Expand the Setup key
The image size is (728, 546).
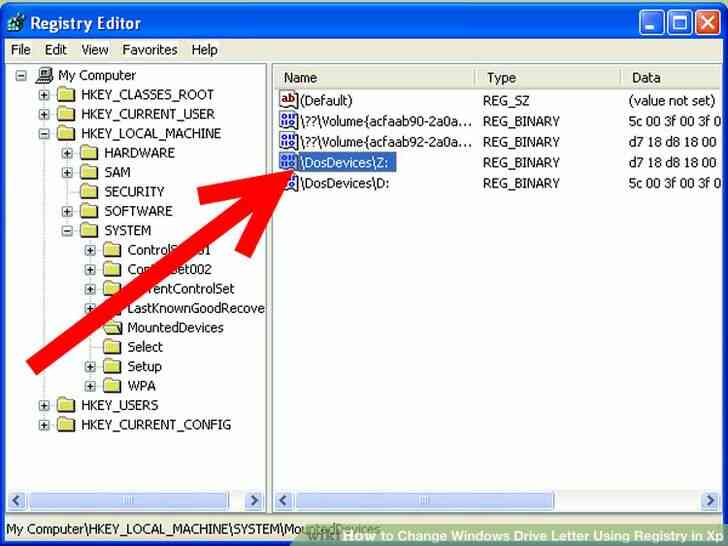pos(91,367)
